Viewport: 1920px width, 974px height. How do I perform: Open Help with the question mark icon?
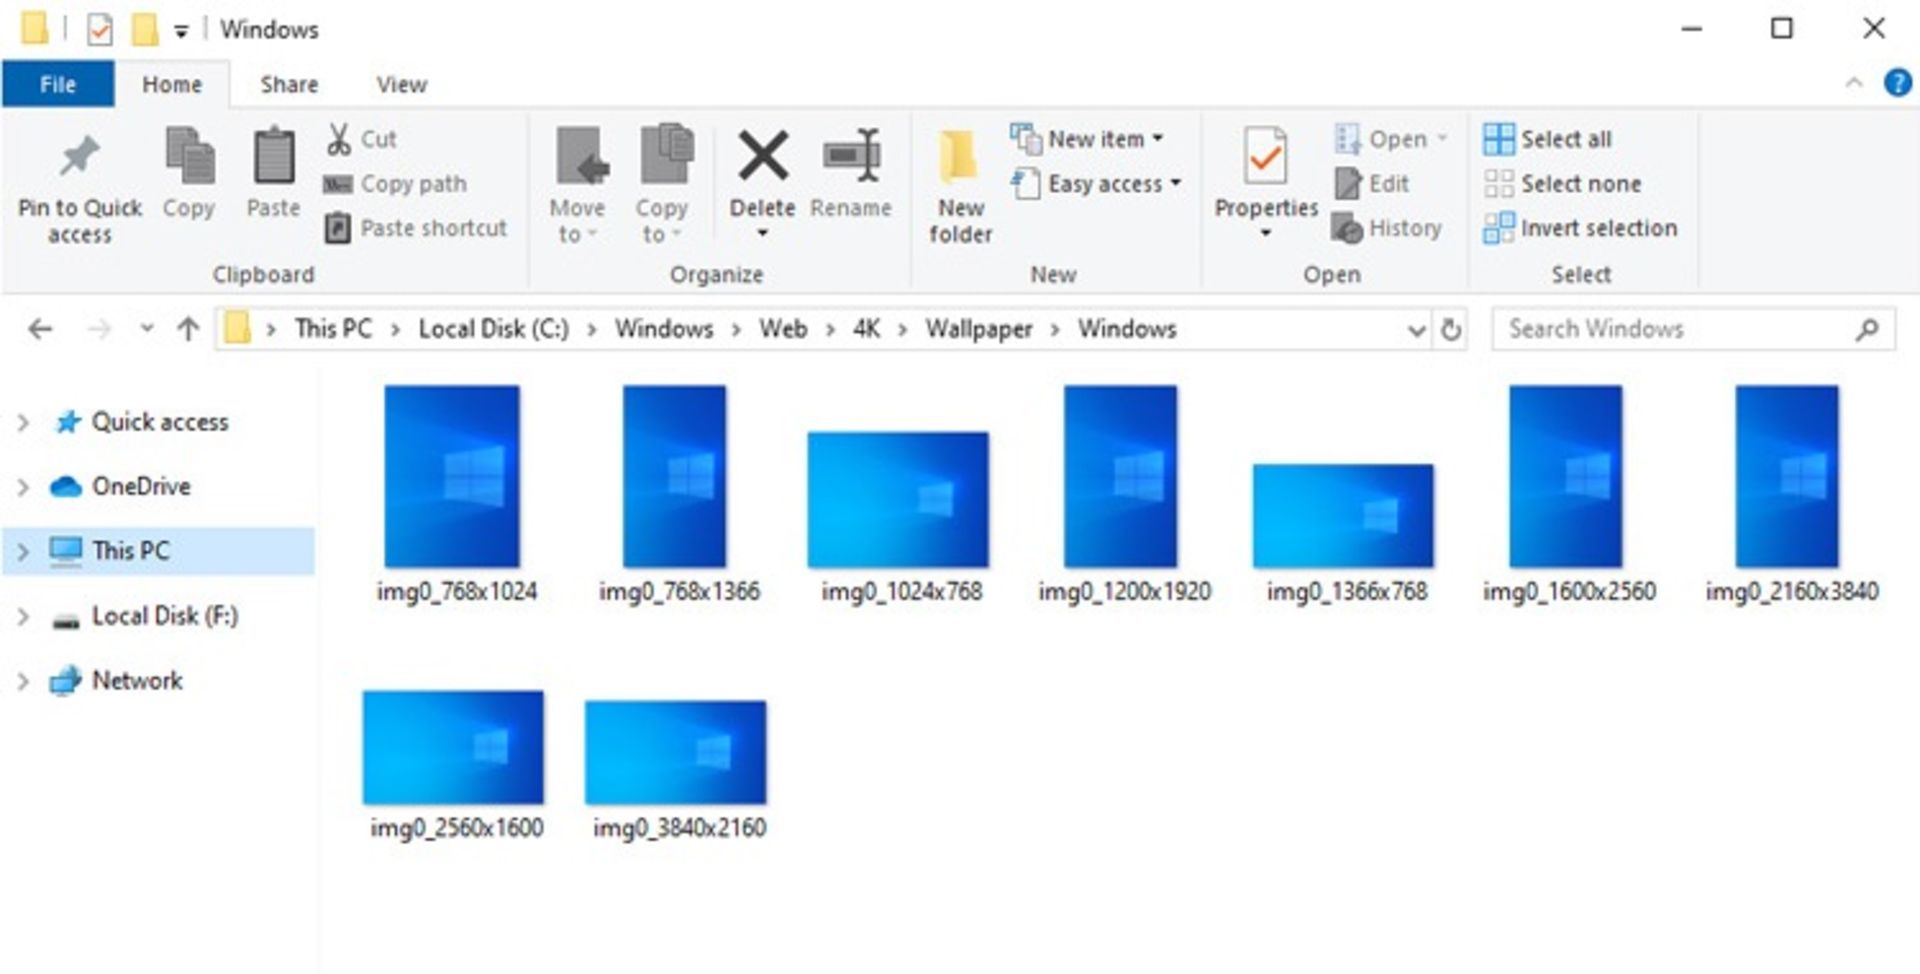1897,82
